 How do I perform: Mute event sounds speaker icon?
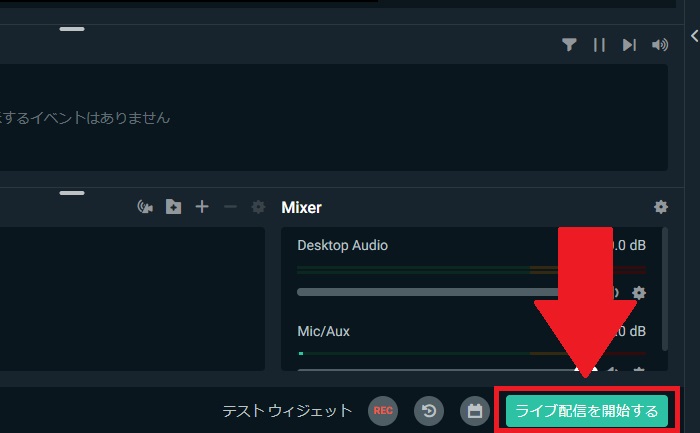pyautogui.click(x=660, y=45)
